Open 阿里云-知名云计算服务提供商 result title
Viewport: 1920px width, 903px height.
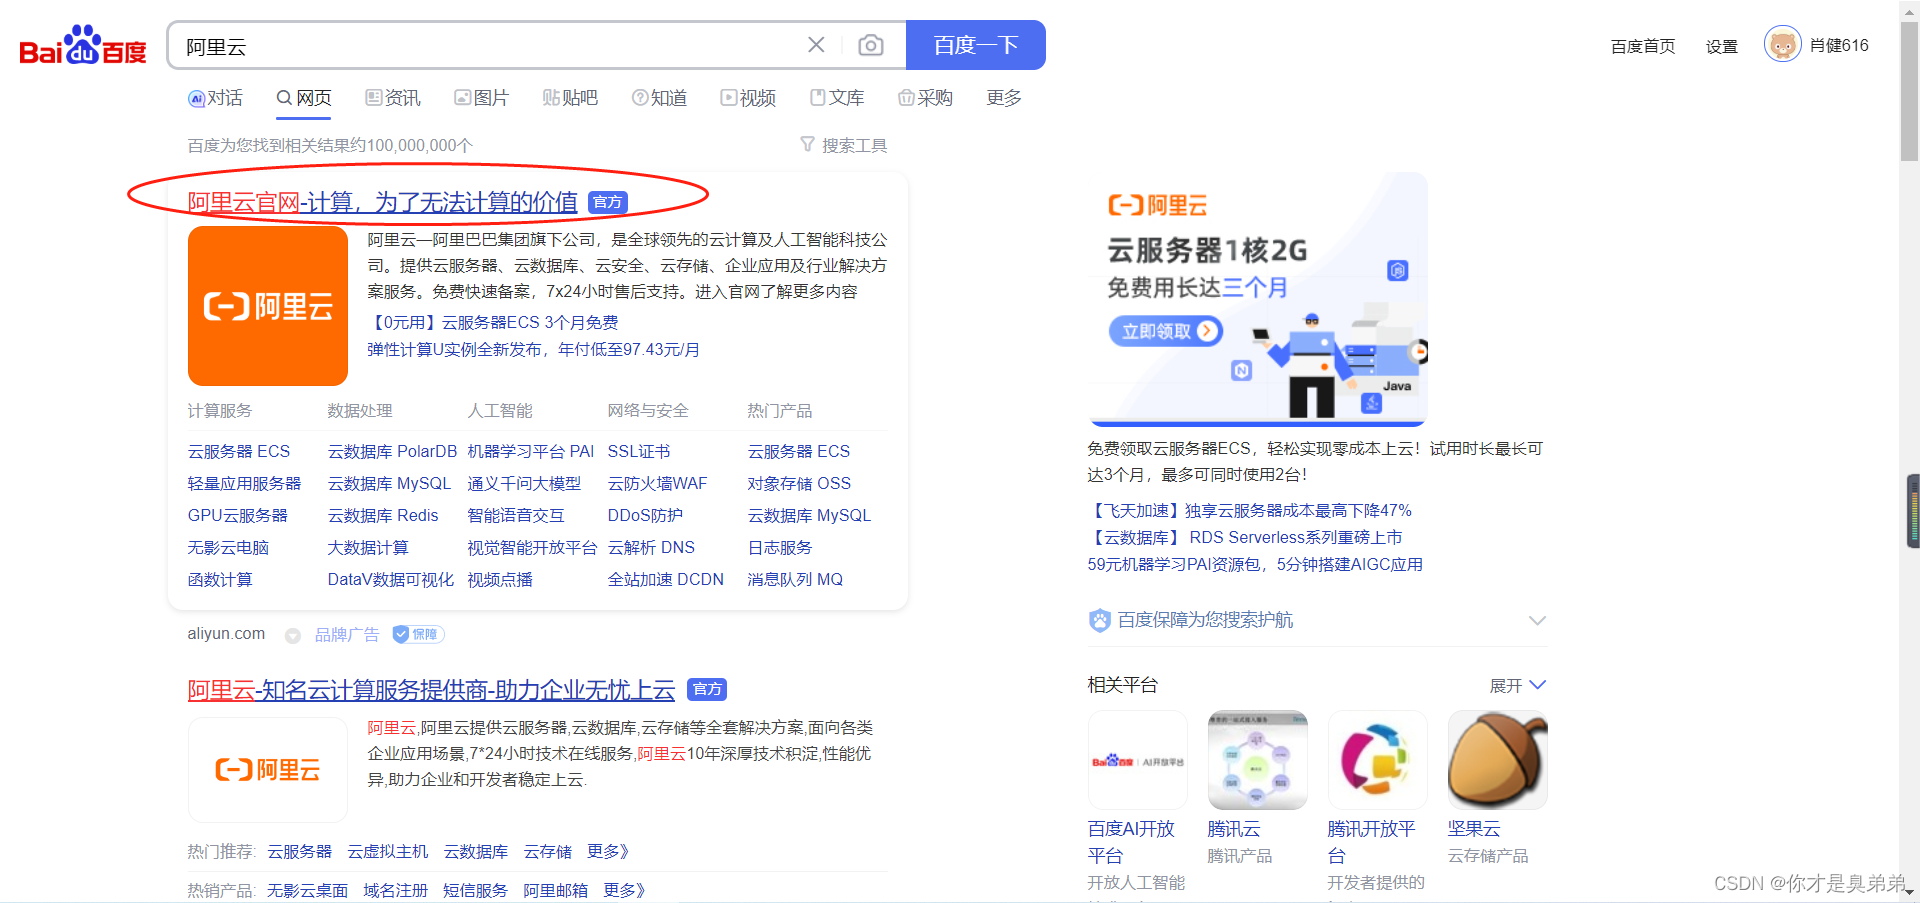[x=431, y=689]
